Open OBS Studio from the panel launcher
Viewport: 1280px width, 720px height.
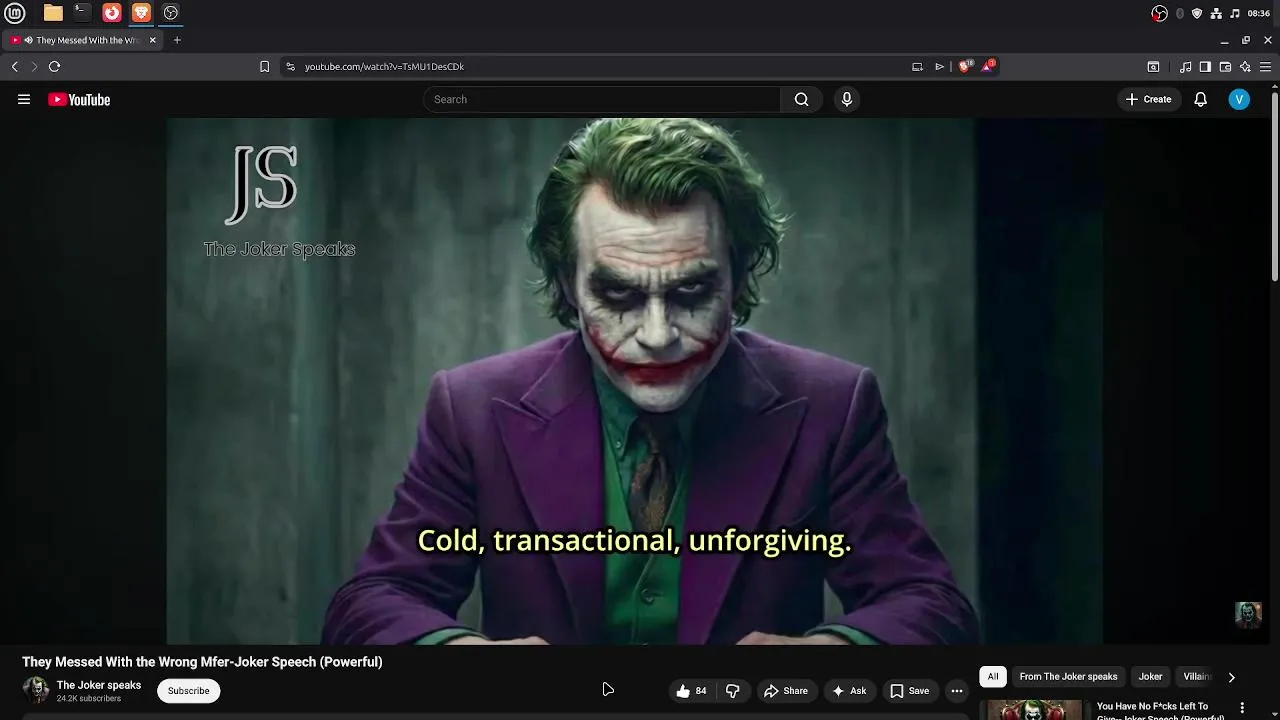pos(171,13)
